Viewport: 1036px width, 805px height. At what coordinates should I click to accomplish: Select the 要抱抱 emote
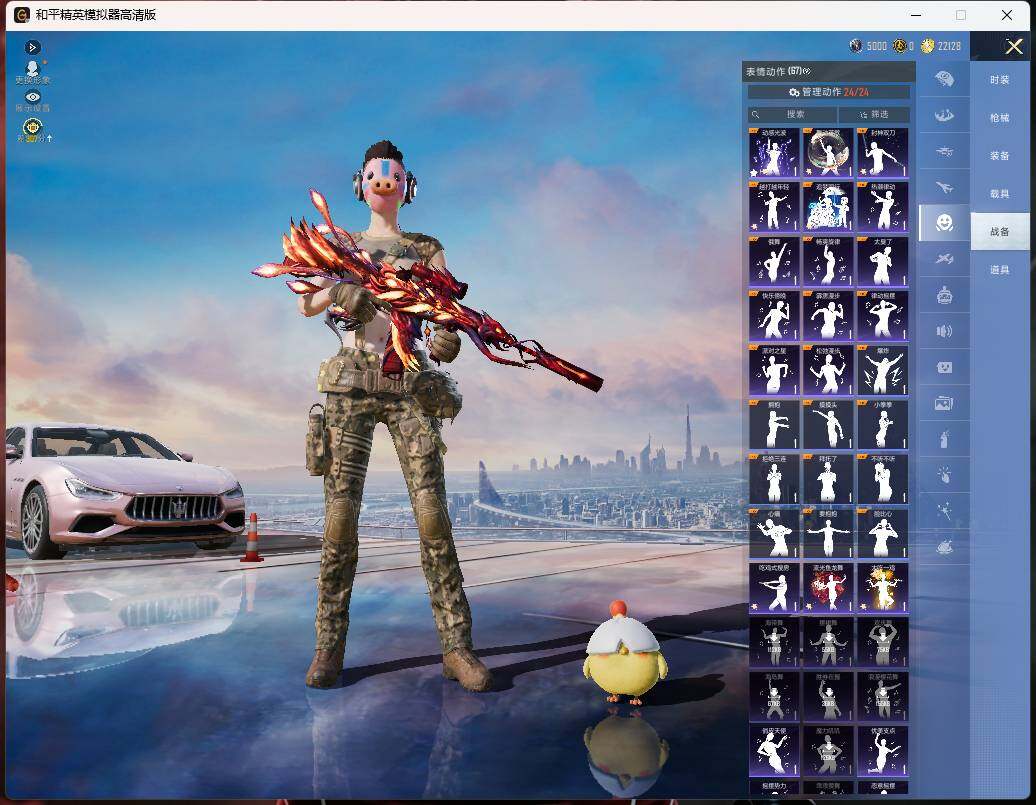tap(828, 533)
